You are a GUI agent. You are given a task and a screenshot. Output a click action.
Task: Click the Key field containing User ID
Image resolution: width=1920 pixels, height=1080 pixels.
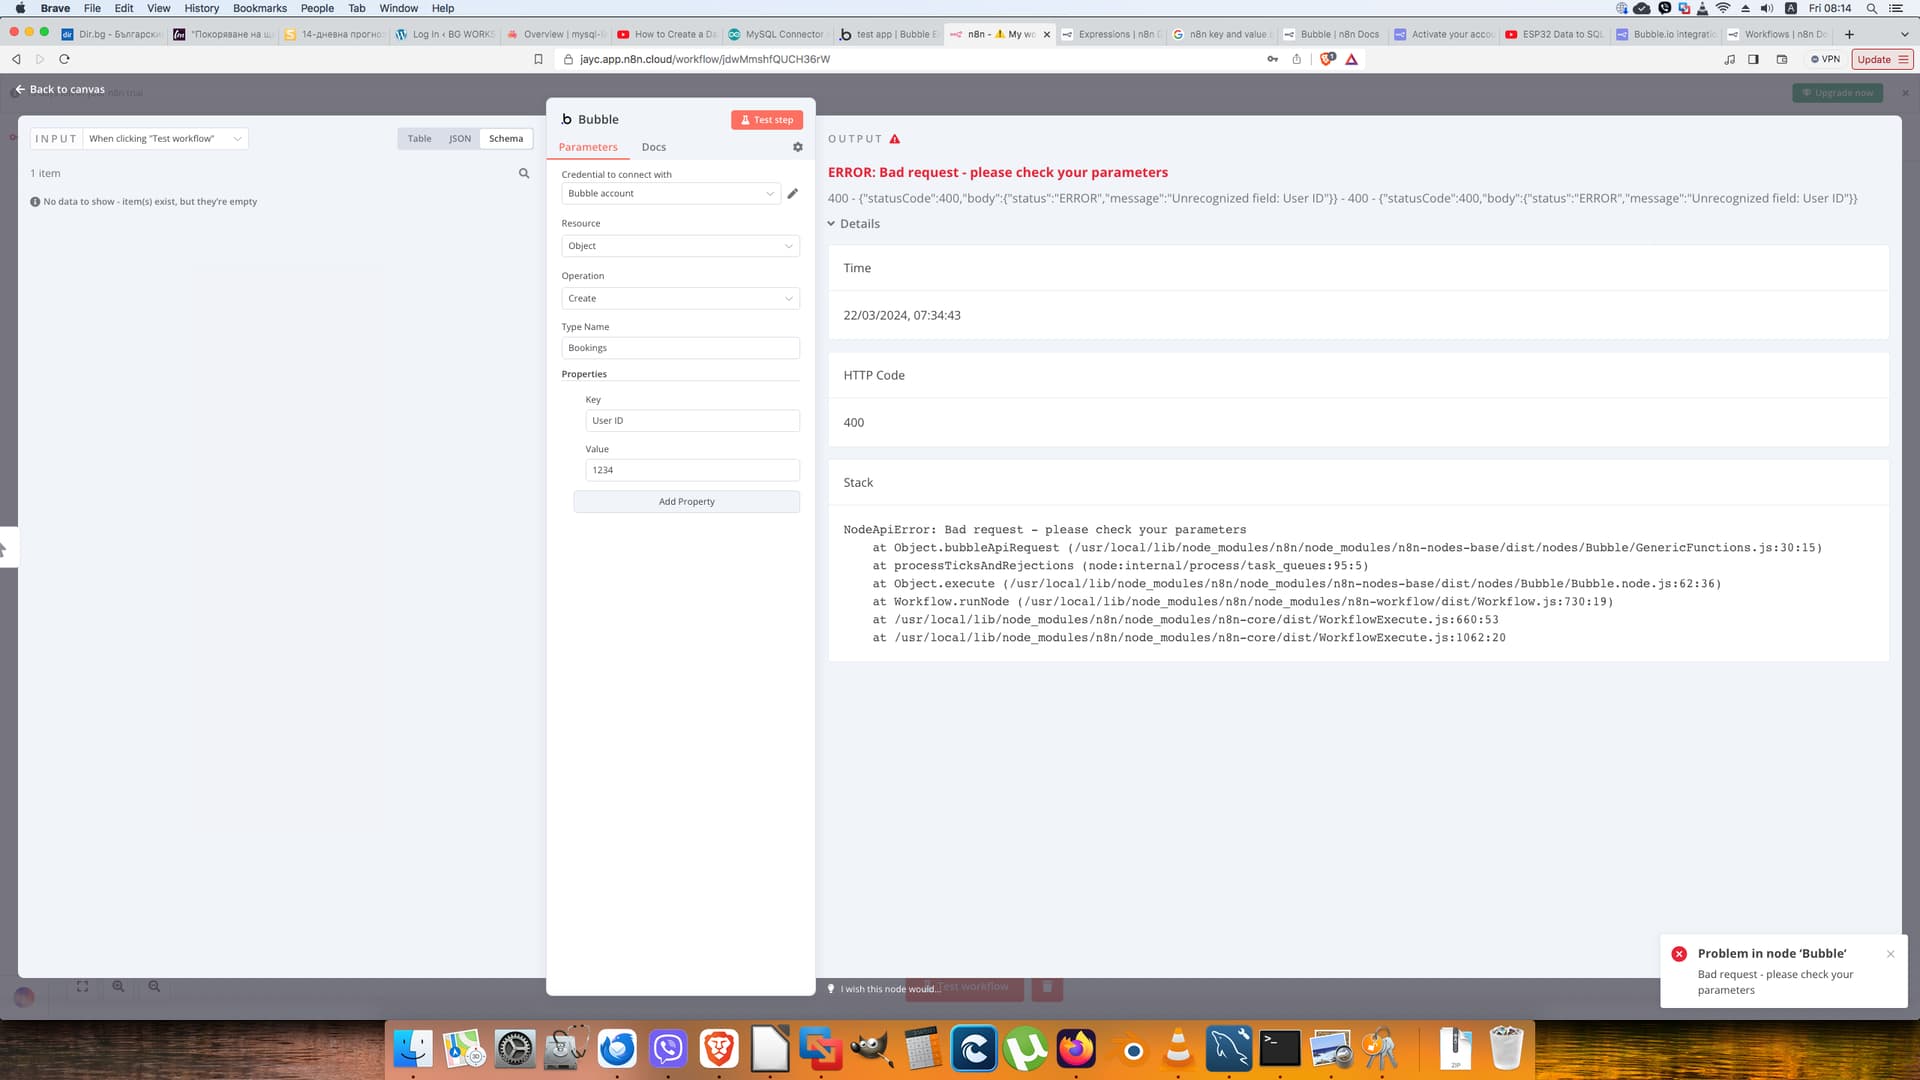tap(692, 421)
